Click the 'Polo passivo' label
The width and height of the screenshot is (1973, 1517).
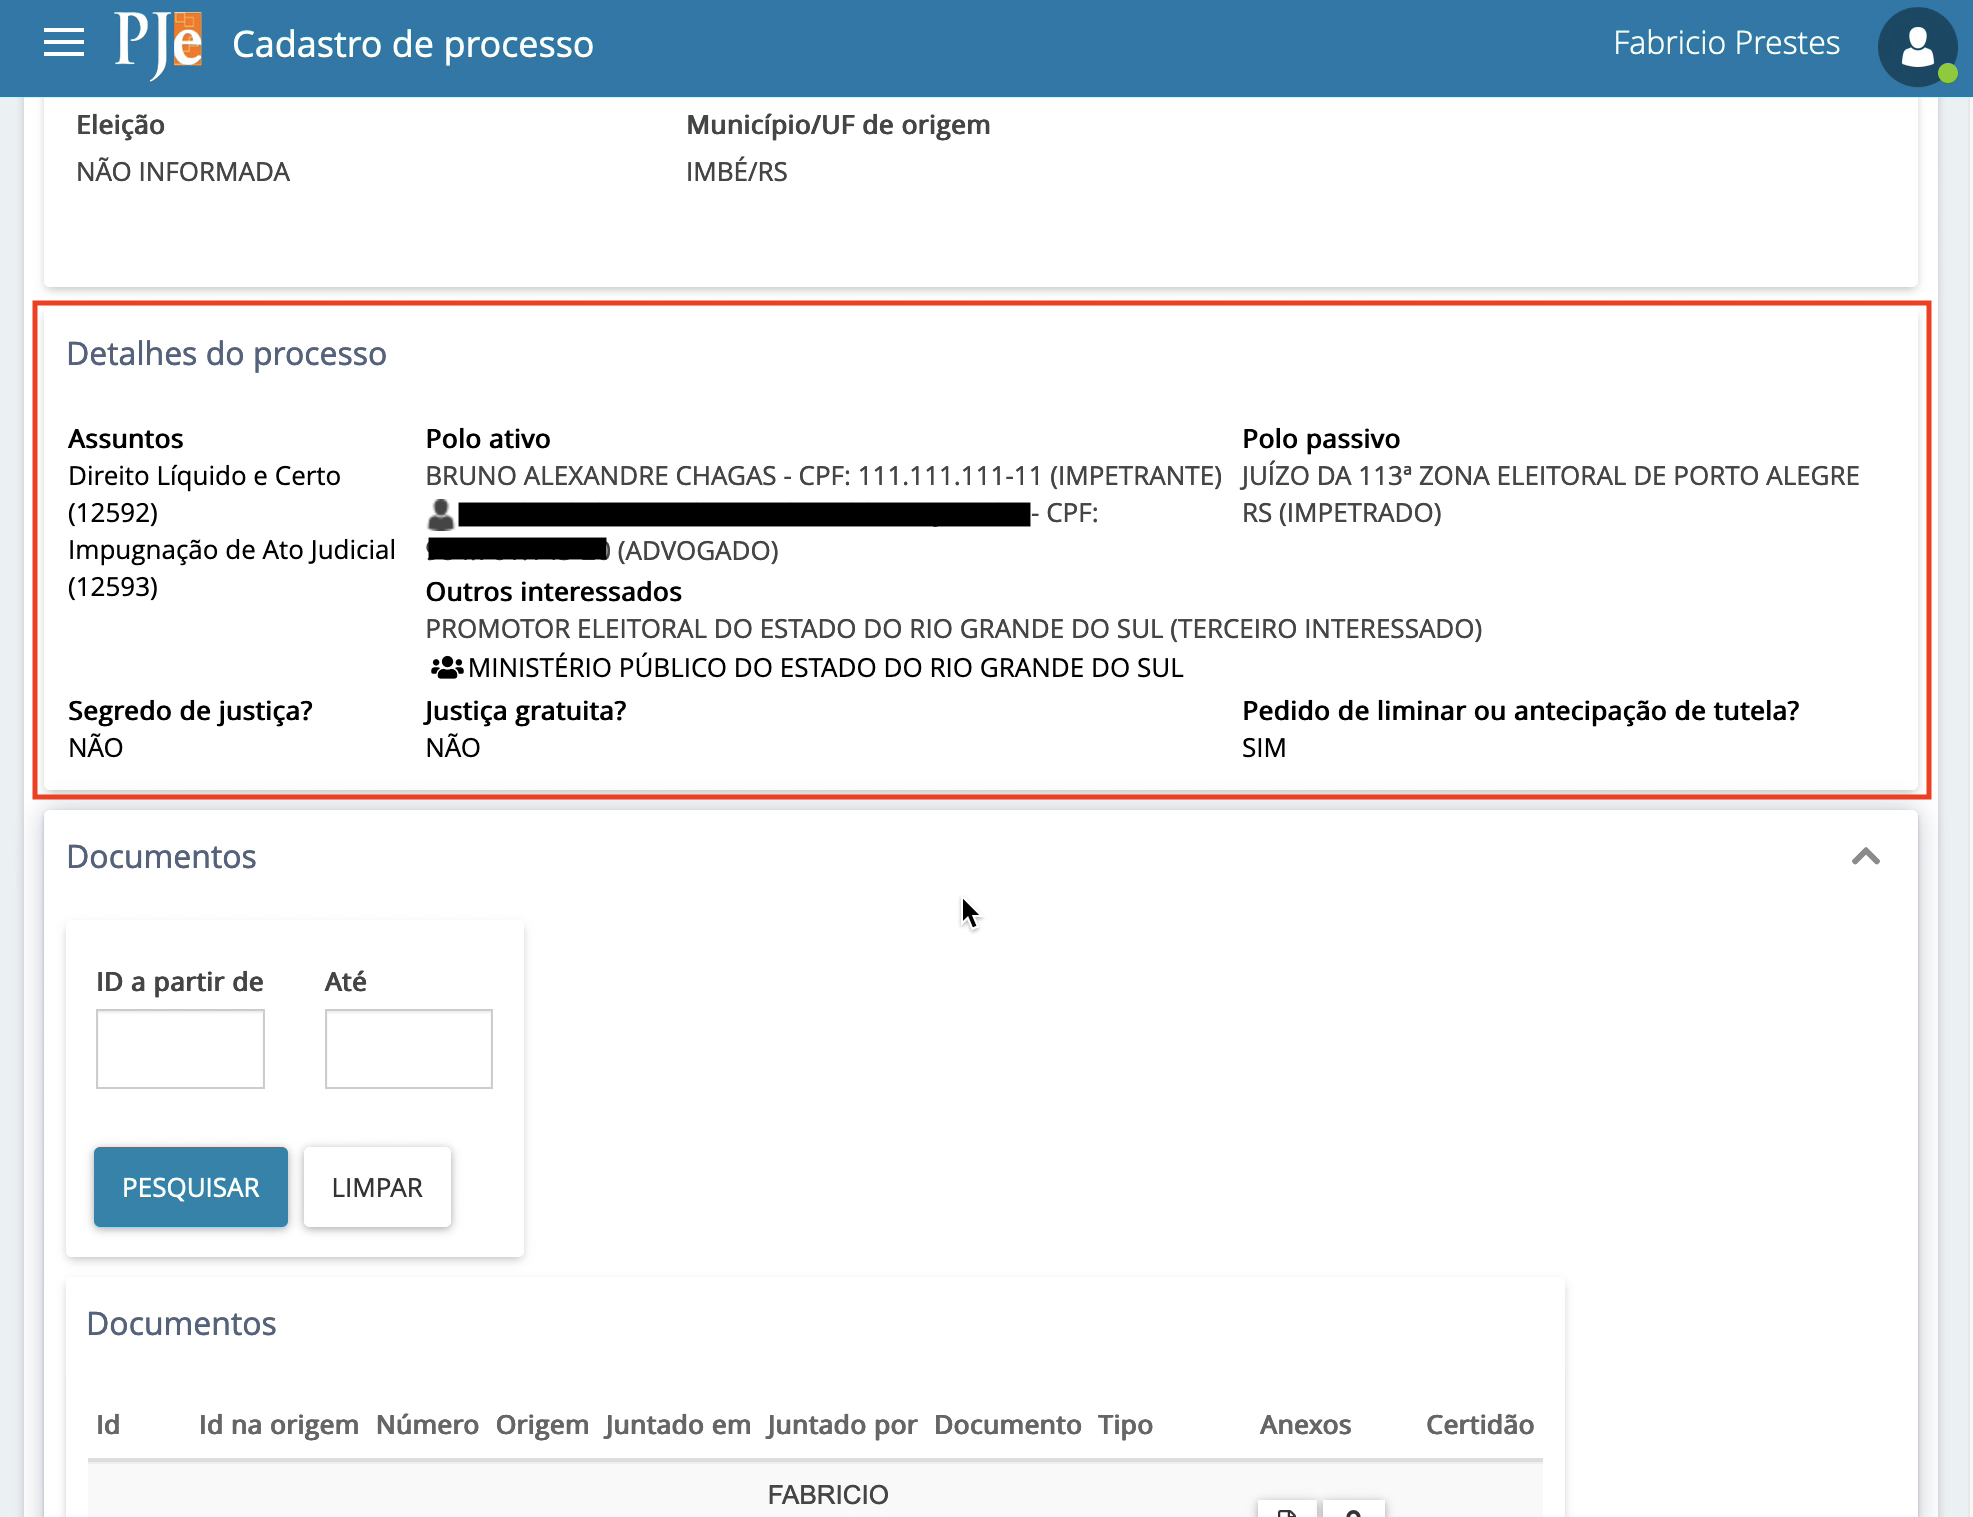(x=1321, y=439)
